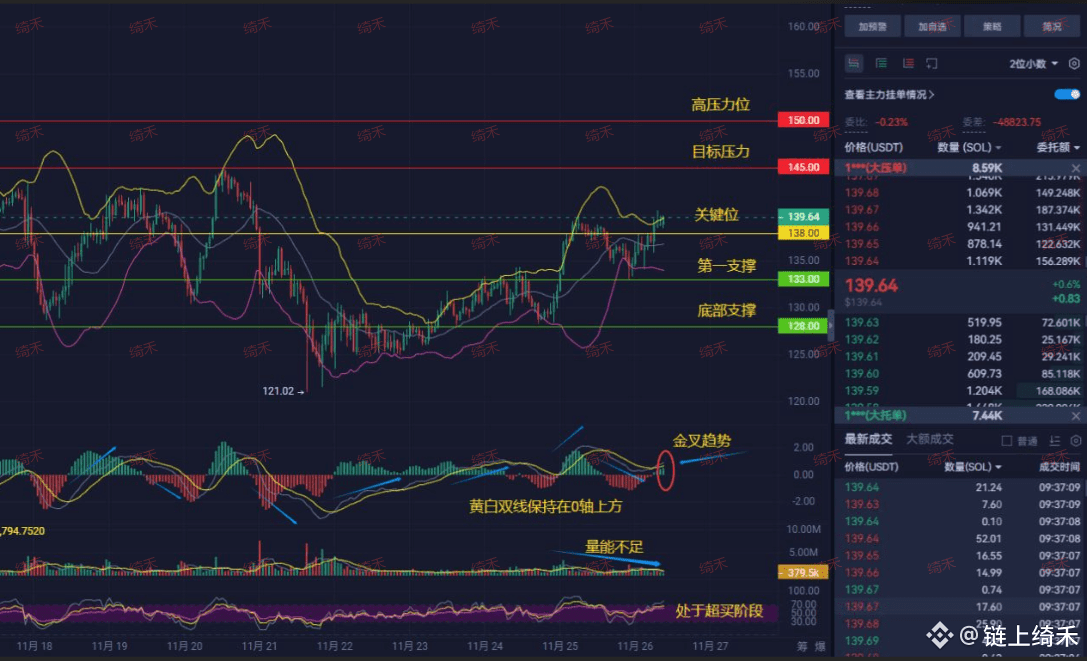The width and height of the screenshot is (1087, 661).
Task: Switch to the 最新成交 tab
Action: pos(868,439)
